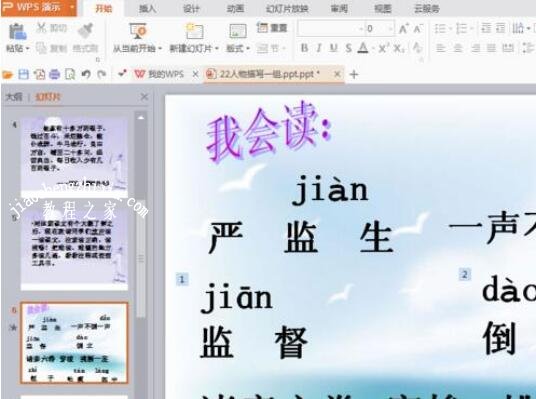536x399 pixels.
Task: Toggle subscript X₂ formatting
Action: coord(399,48)
